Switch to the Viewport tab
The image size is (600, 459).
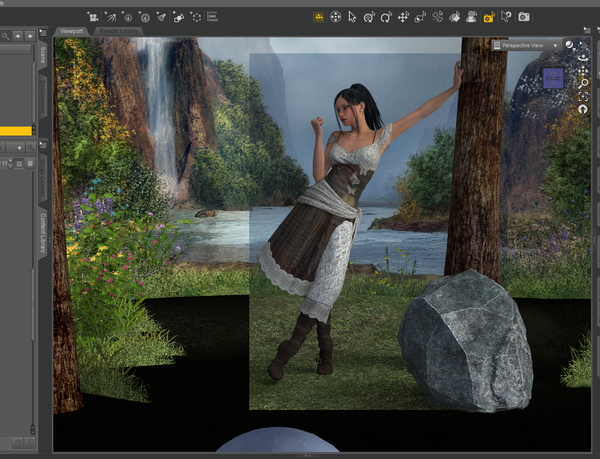tap(72, 31)
